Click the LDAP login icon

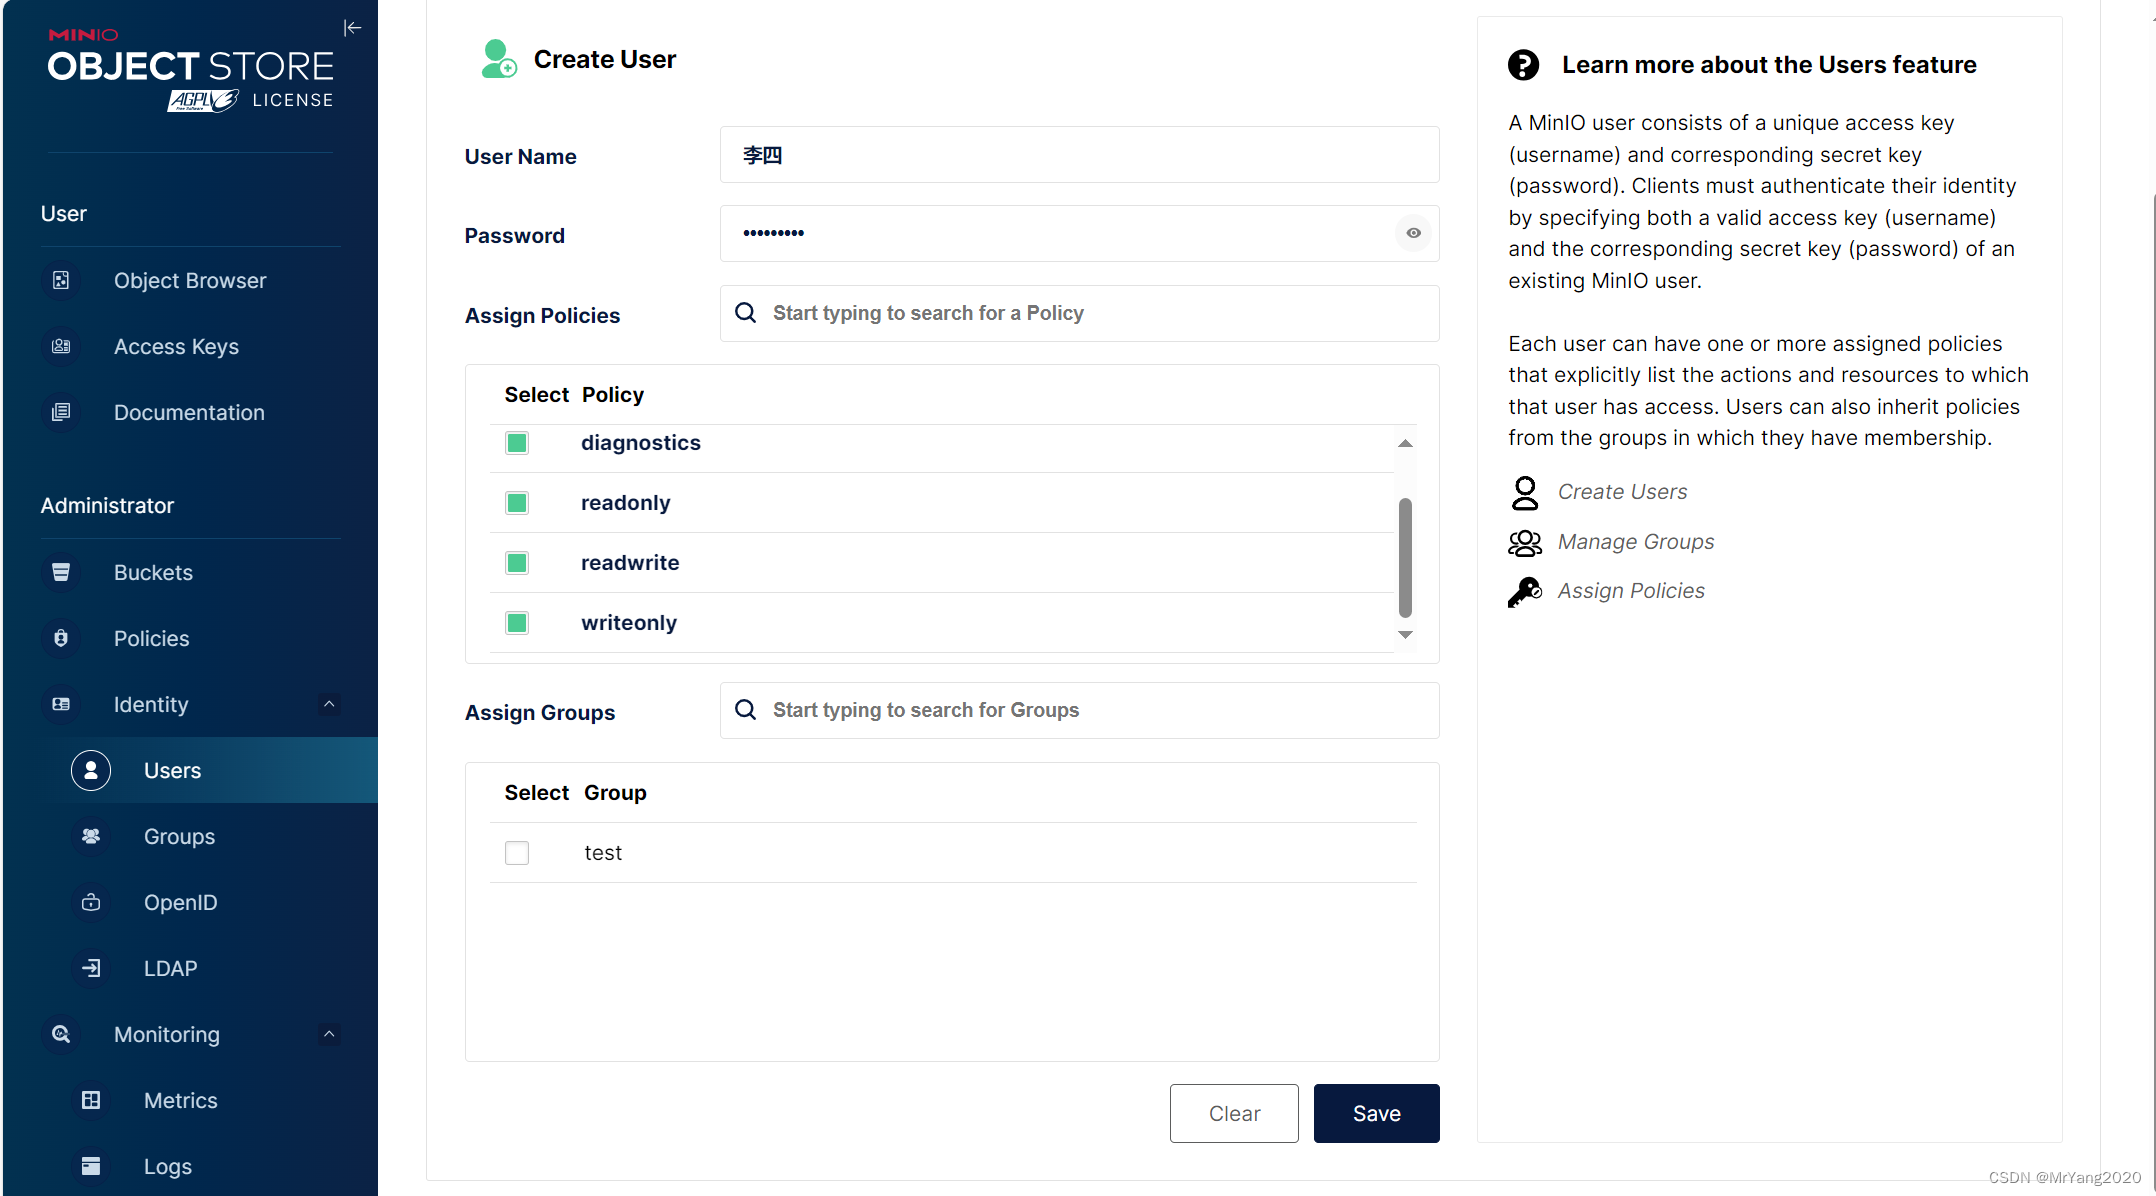pyautogui.click(x=91, y=969)
